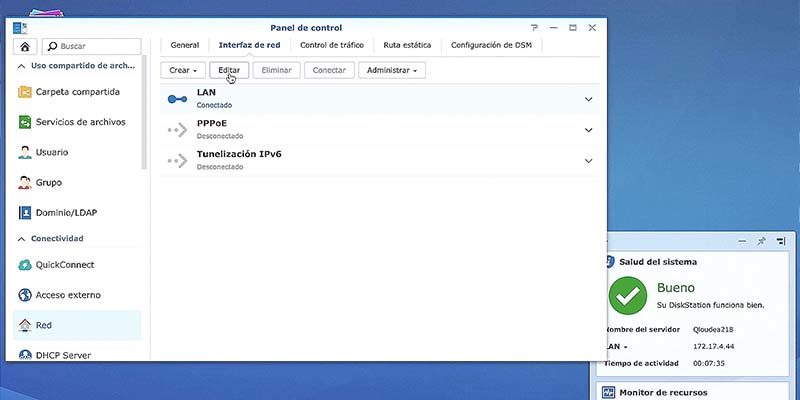Click the Panel de control app icon in title bar

[20, 28]
